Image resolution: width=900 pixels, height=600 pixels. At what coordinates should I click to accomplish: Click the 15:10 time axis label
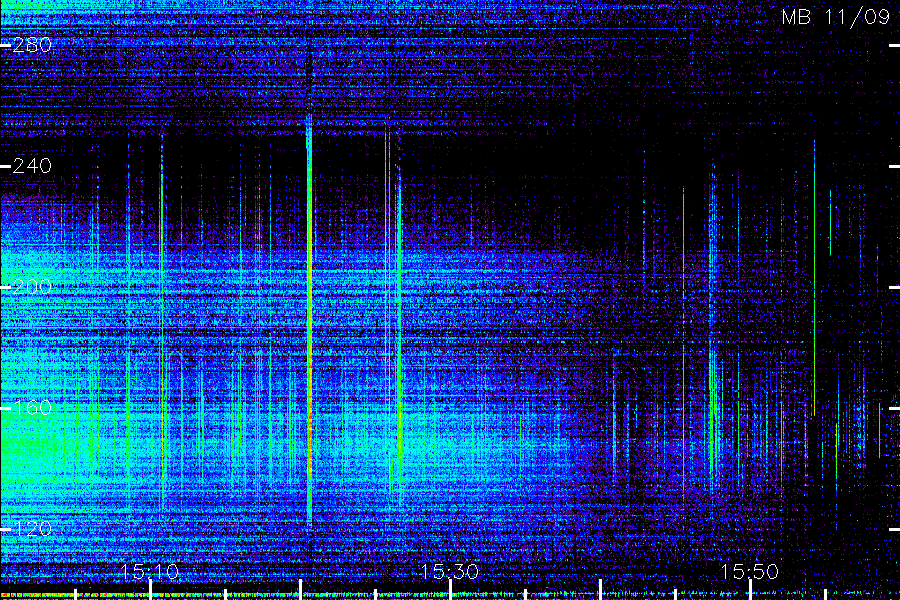click(x=150, y=571)
